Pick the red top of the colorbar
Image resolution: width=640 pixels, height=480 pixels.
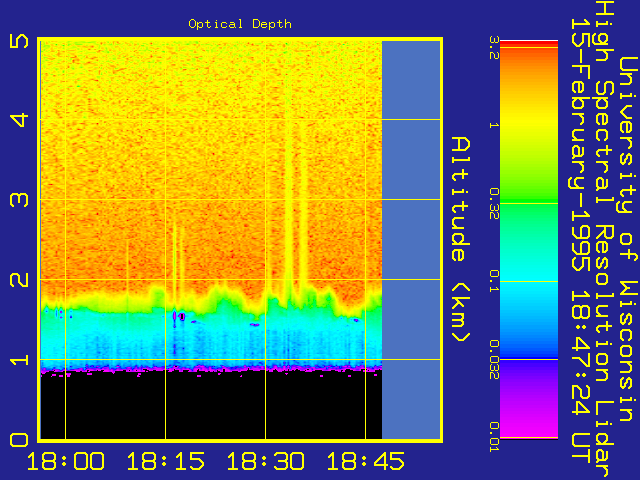click(529, 44)
